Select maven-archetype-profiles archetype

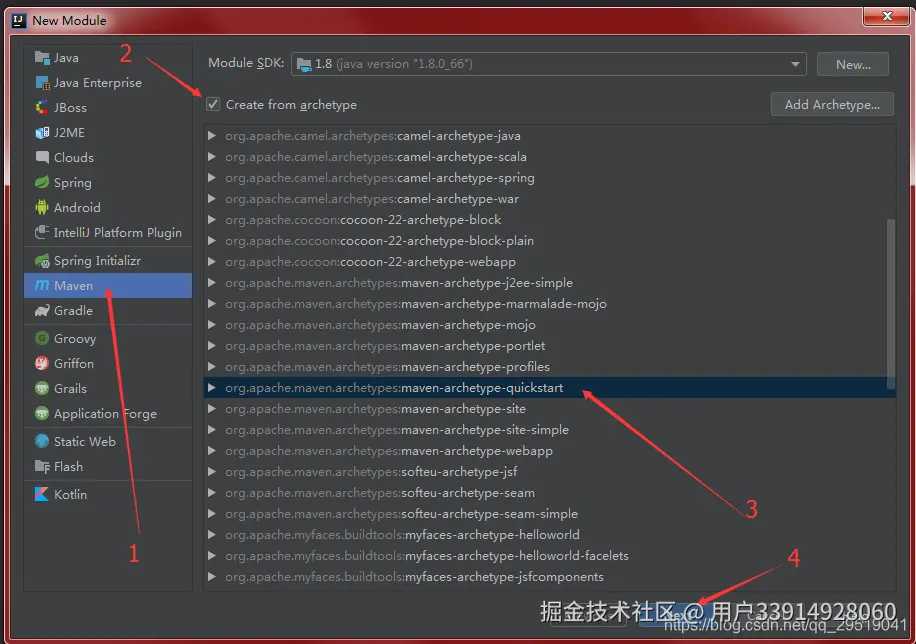pos(549,367)
